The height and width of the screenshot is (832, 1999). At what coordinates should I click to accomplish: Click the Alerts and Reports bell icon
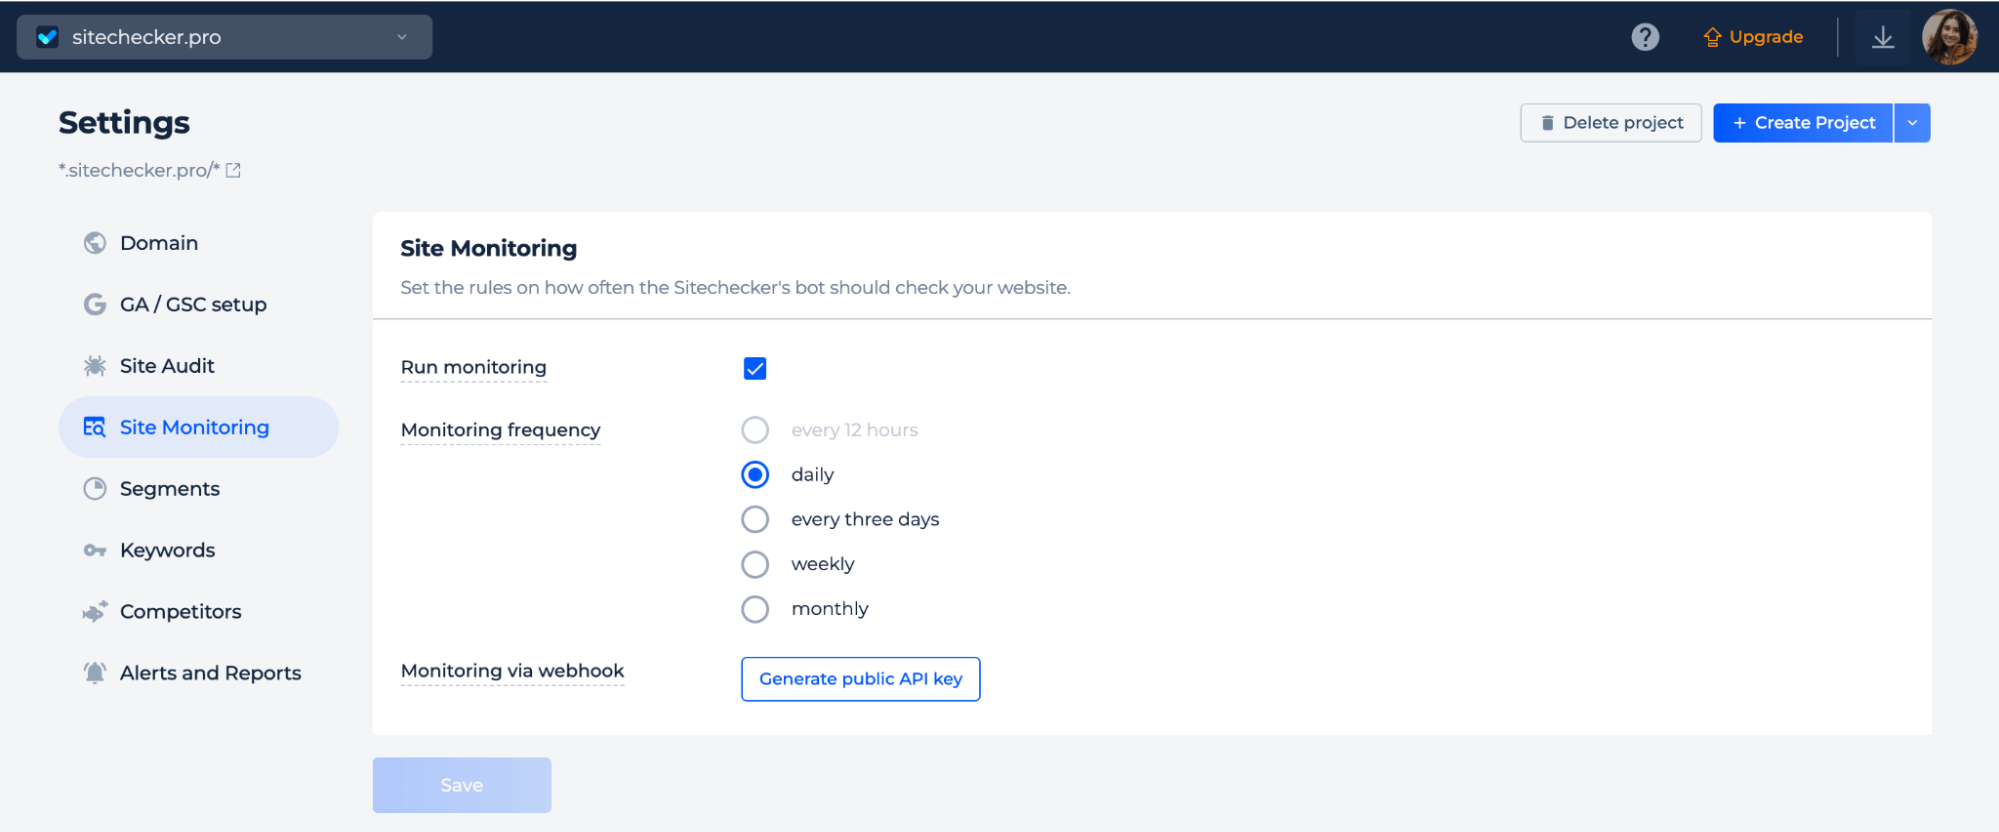click(x=95, y=673)
